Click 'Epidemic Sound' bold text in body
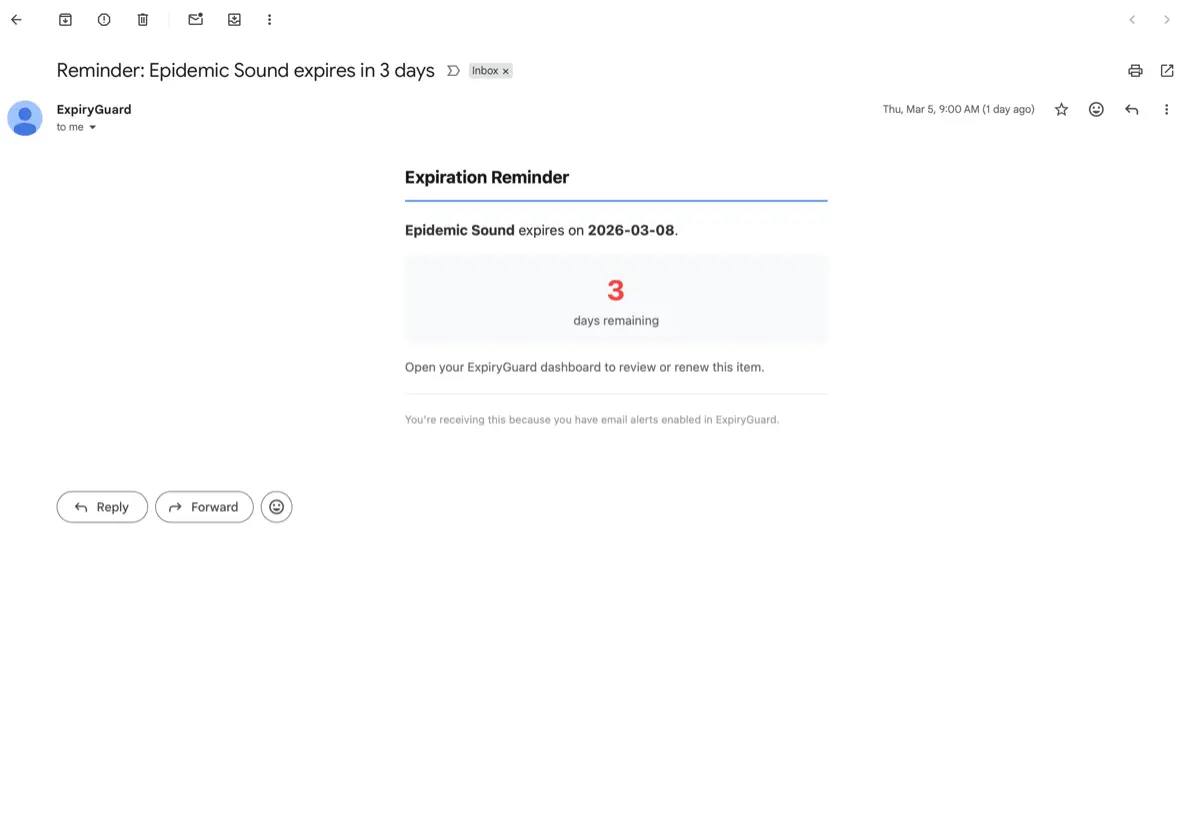The height and width of the screenshot is (823, 1200). point(460,230)
